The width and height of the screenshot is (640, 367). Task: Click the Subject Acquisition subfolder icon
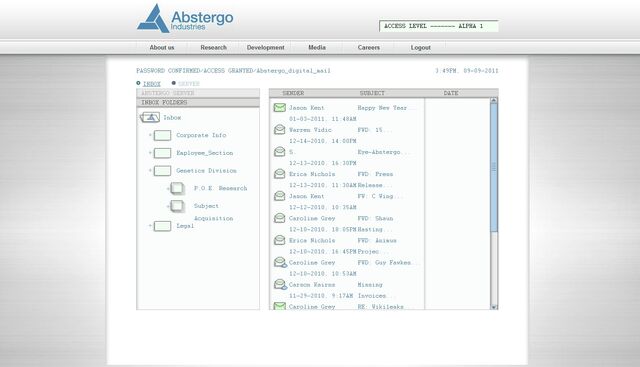coord(177,206)
